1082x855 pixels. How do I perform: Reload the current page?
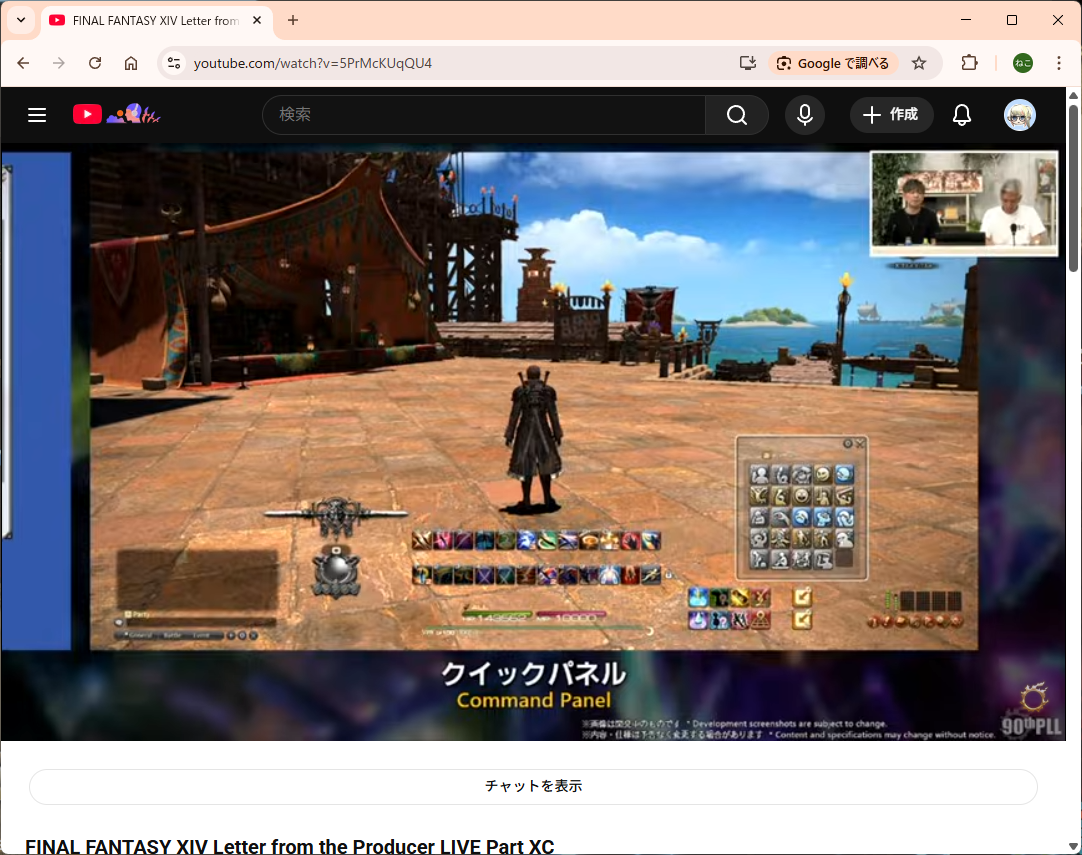(95, 63)
